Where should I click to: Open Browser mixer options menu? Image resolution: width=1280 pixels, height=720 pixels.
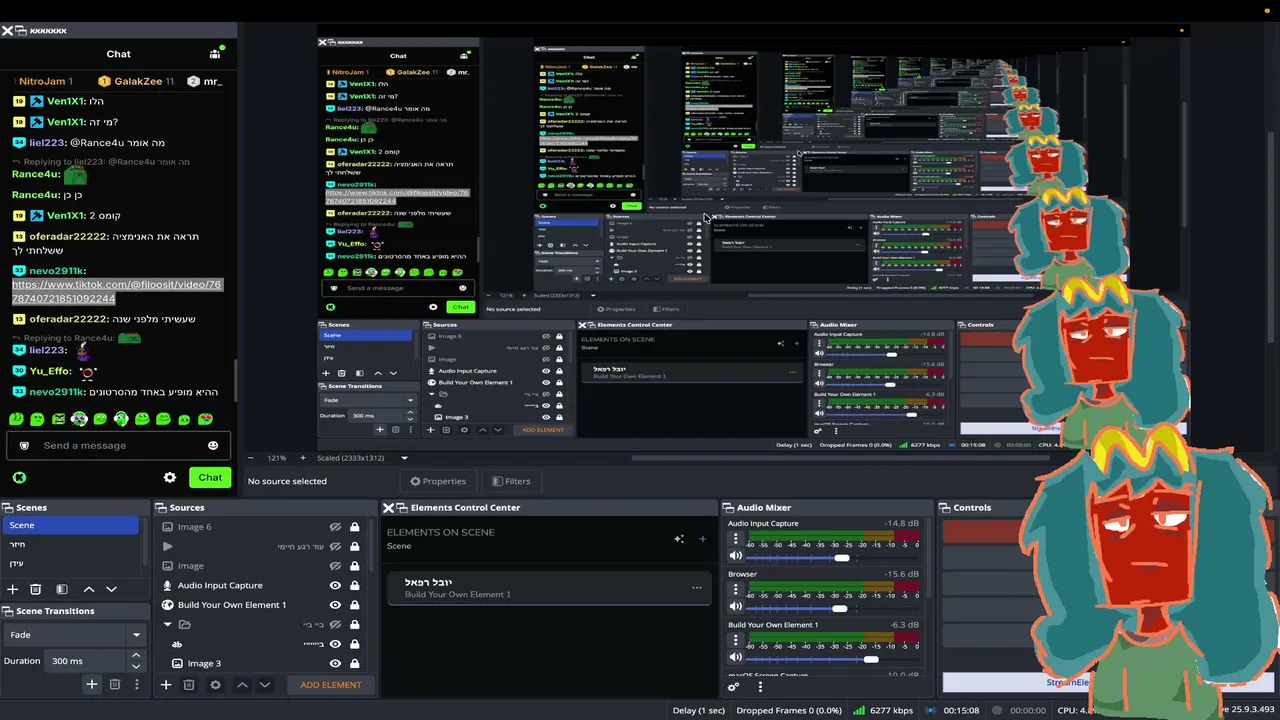pos(736,589)
